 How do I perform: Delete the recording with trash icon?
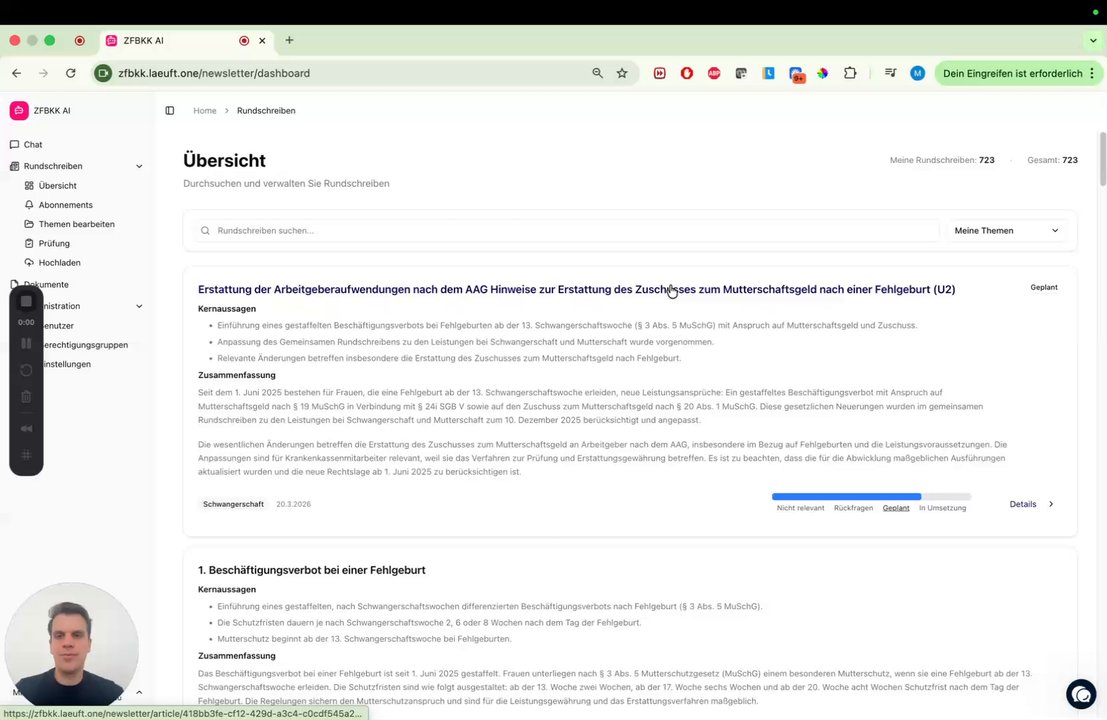[26, 397]
